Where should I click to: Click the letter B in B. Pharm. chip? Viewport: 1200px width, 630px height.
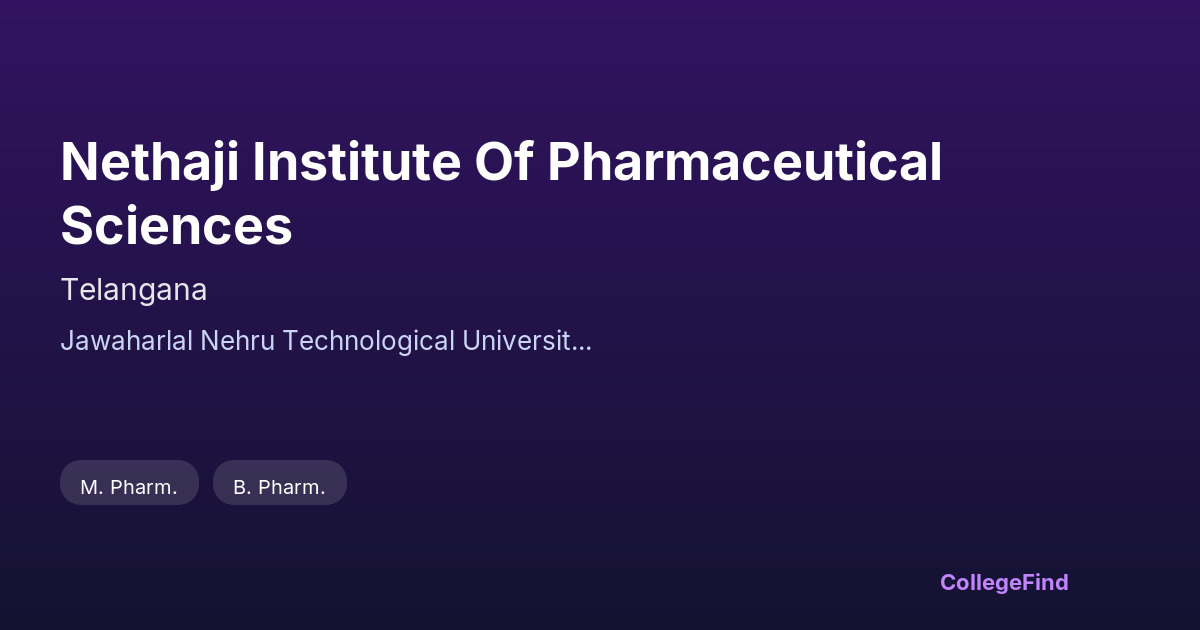[x=240, y=488]
